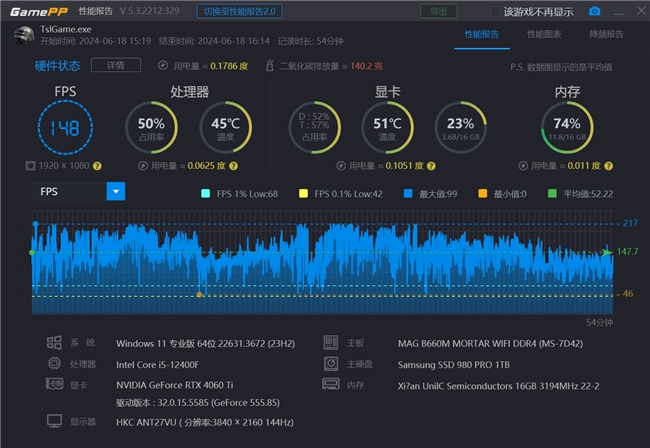
Task: Open the 详情 hardware details button
Action: click(116, 65)
